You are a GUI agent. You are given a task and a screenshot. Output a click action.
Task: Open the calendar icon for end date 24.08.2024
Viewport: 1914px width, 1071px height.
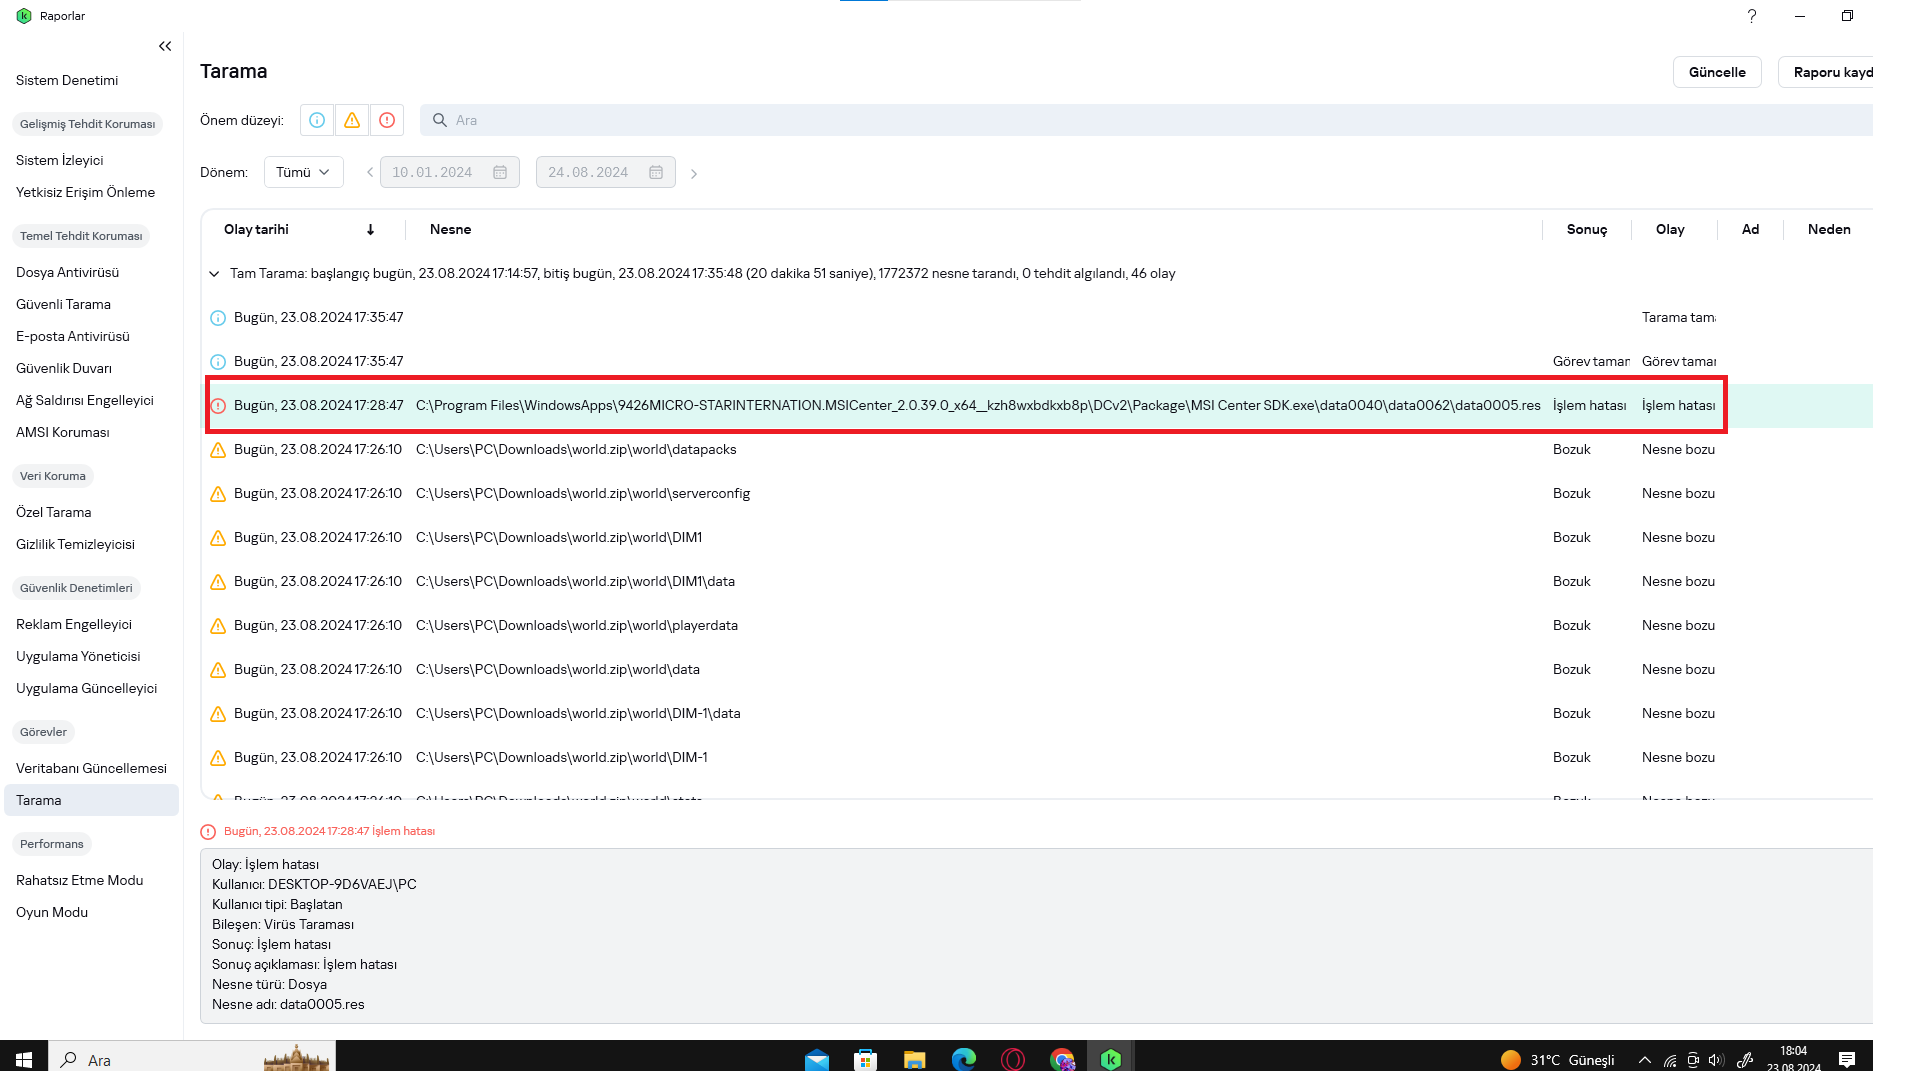tap(656, 172)
